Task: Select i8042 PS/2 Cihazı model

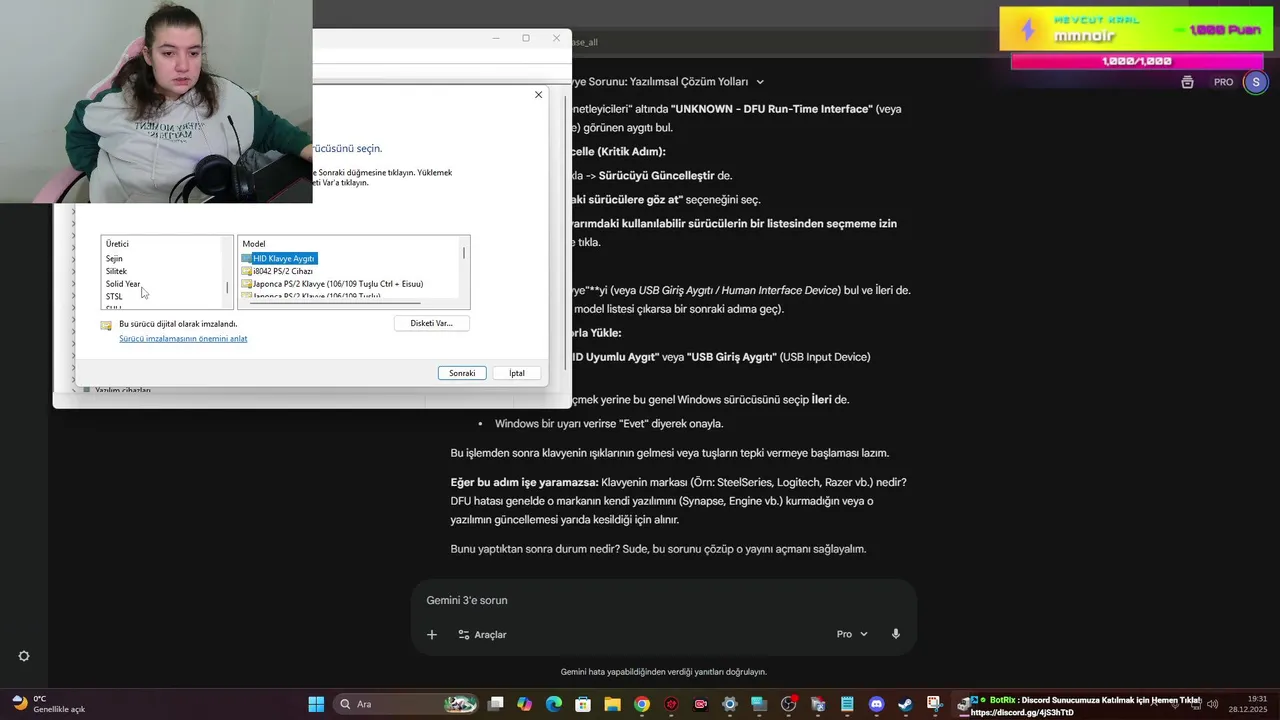Action: tap(283, 271)
